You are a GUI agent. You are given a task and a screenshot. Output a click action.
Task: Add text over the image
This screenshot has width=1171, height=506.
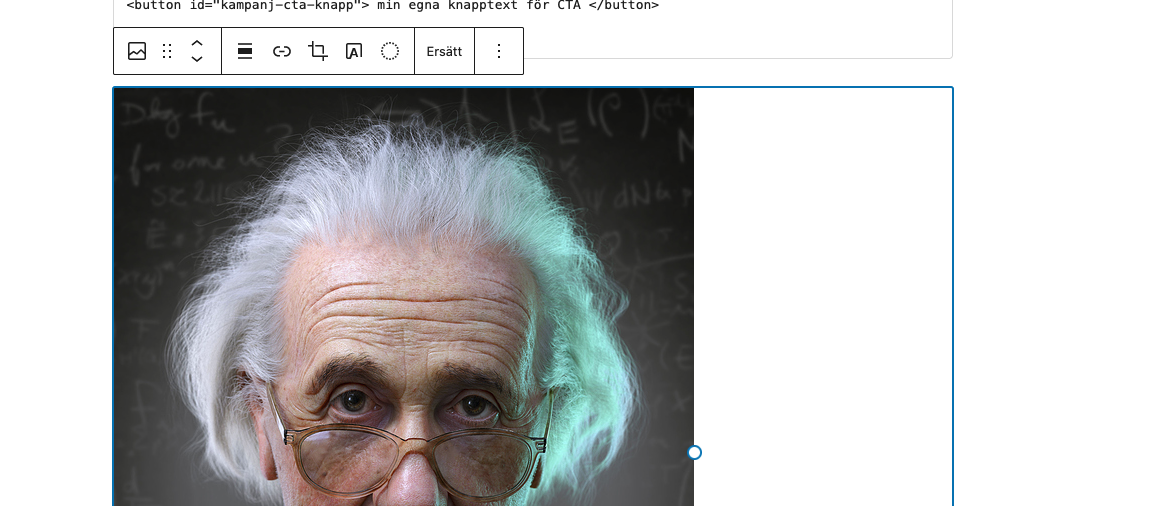(x=354, y=51)
